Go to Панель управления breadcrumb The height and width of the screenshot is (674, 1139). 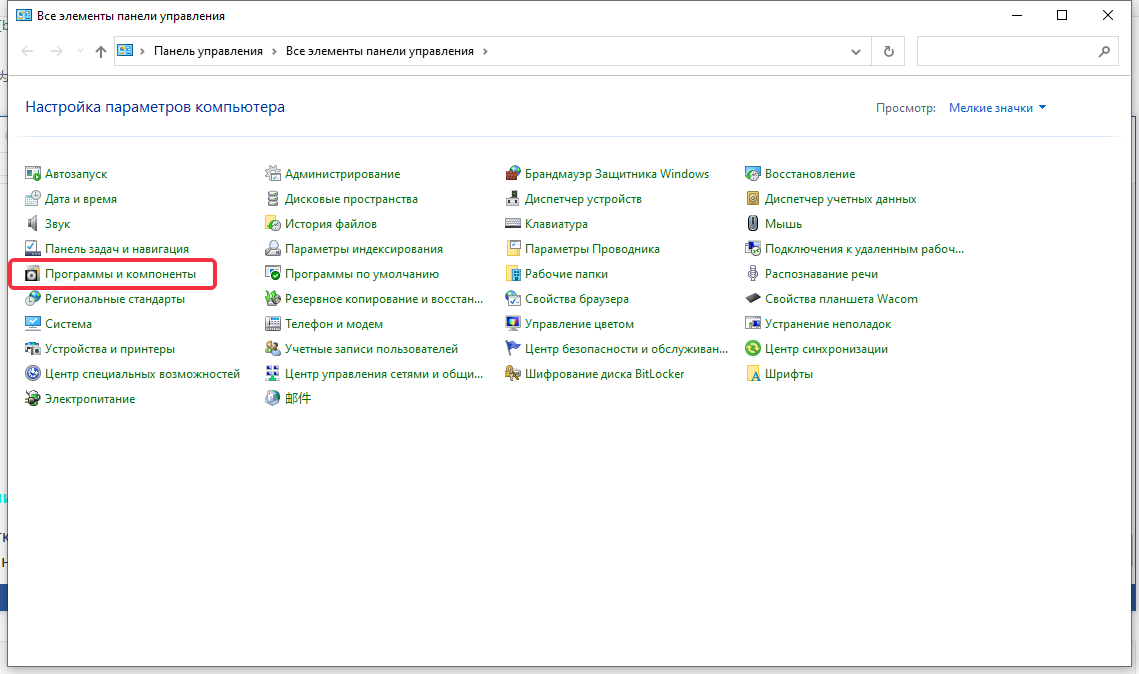208,51
